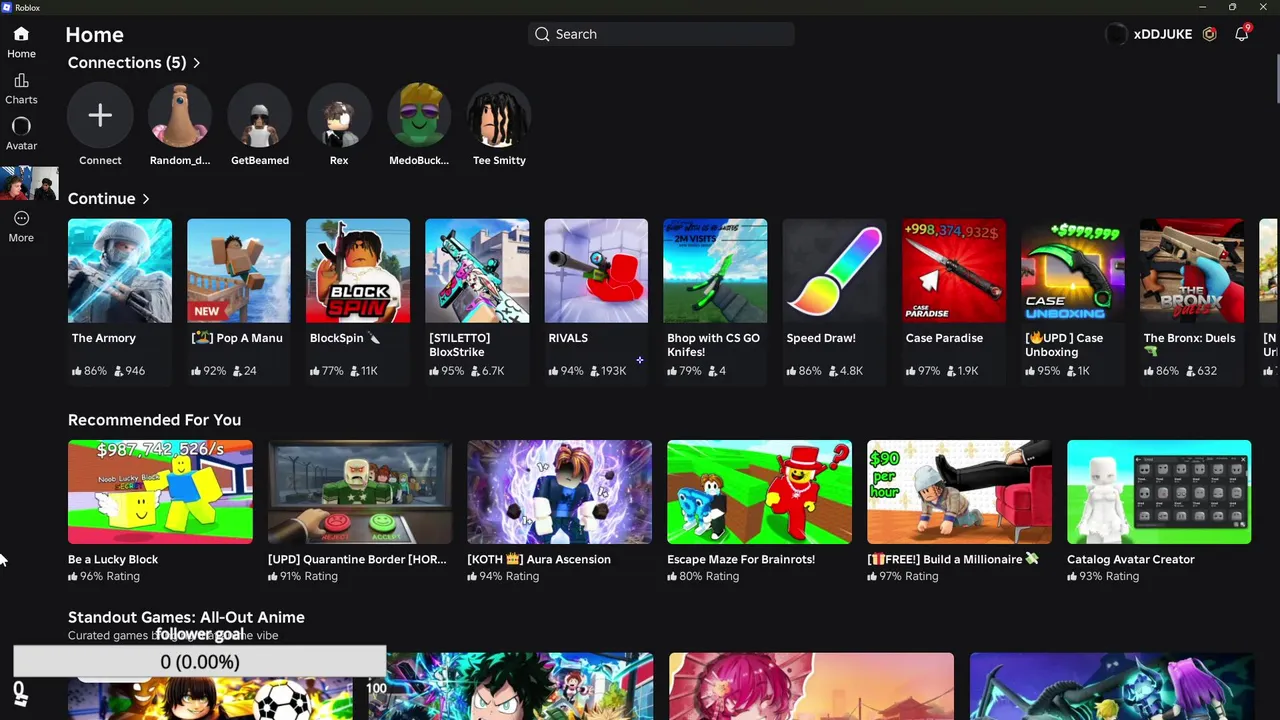This screenshot has width=1280, height=720.
Task: Click the Home page heading
Action: (95, 35)
